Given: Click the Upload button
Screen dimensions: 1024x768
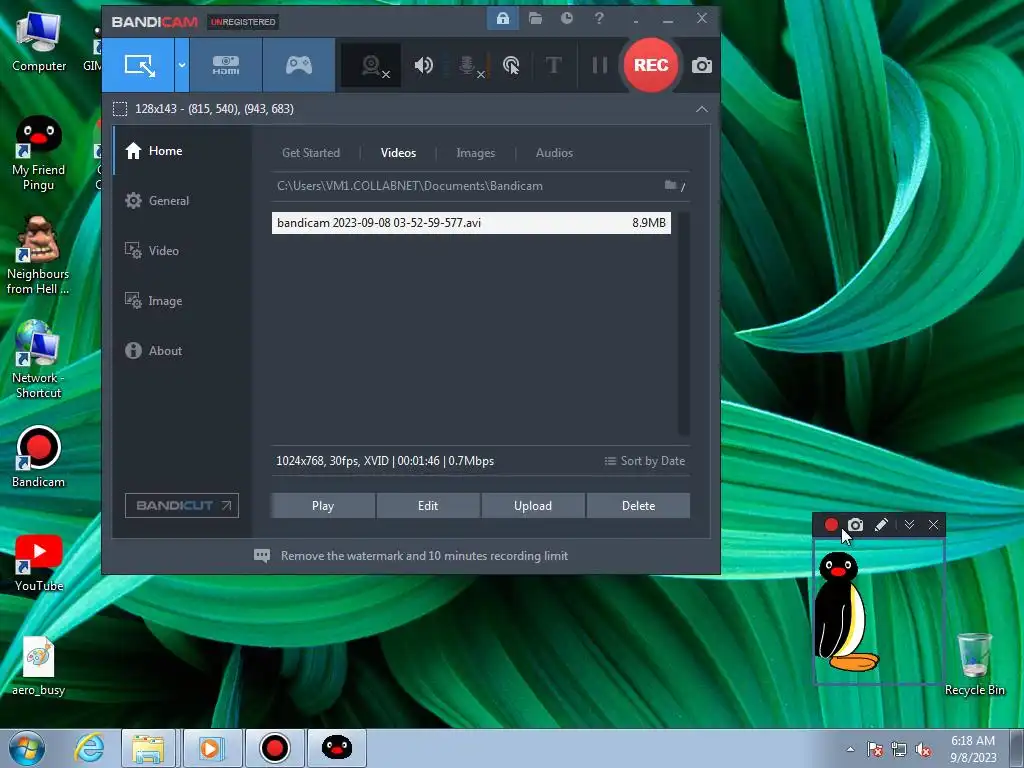Looking at the screenshot, I should click(x=533, y=505).
